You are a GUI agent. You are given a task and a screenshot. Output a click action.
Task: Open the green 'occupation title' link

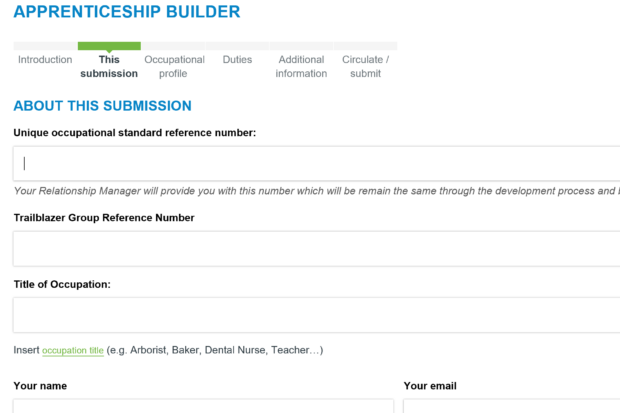coord(73,350)
